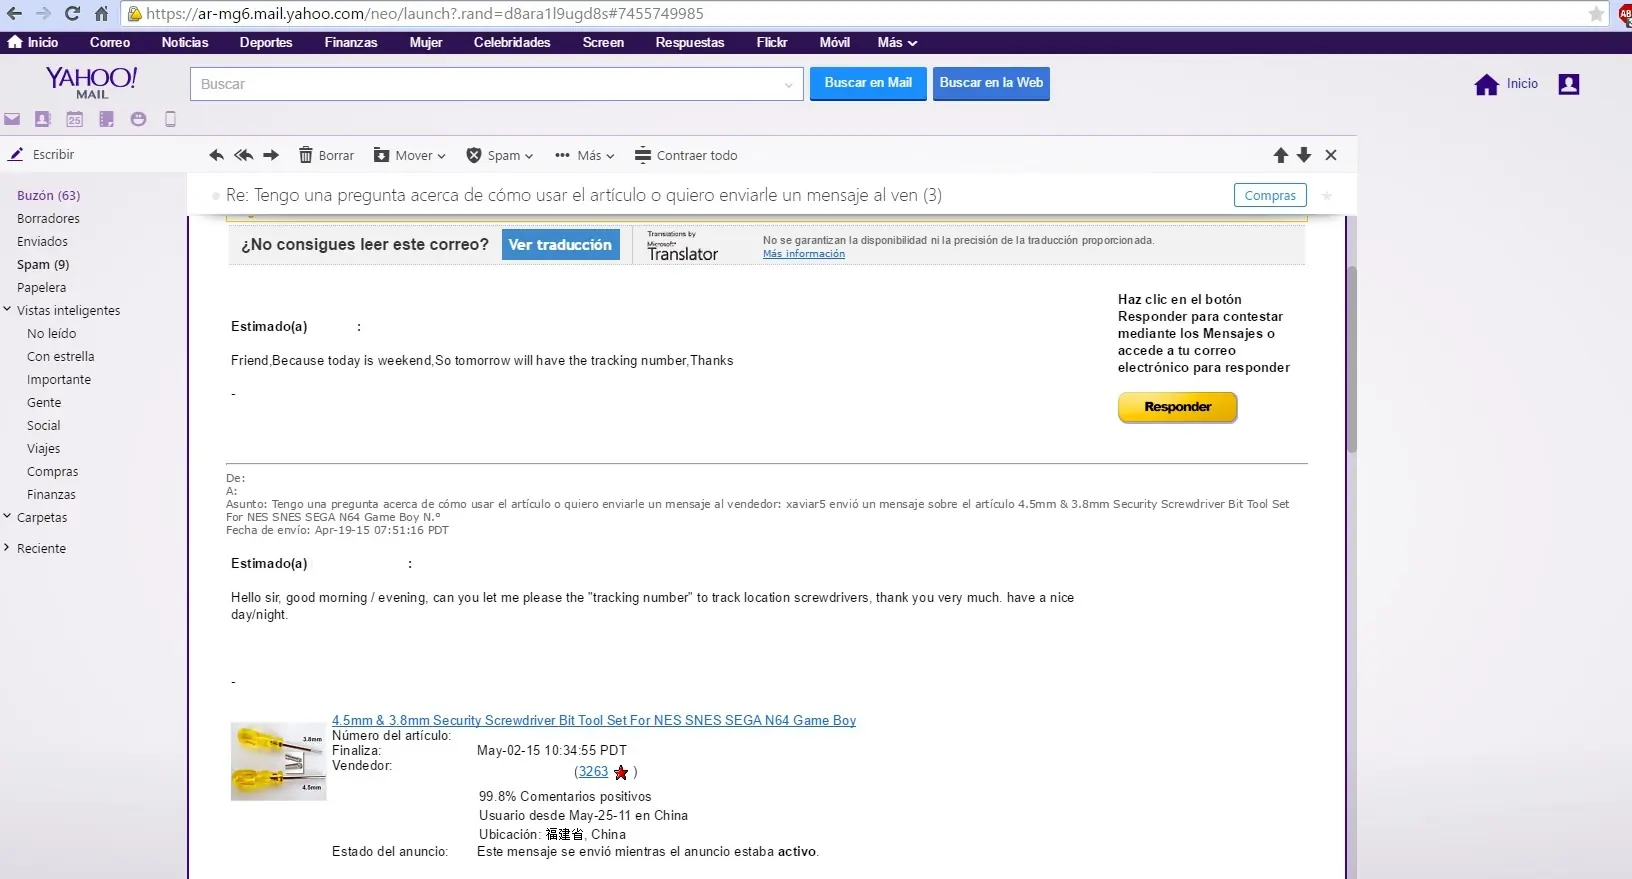1632x879 pixels.
Task: Open Flickr in the navigation bar
Action: [x=772, y=42]
